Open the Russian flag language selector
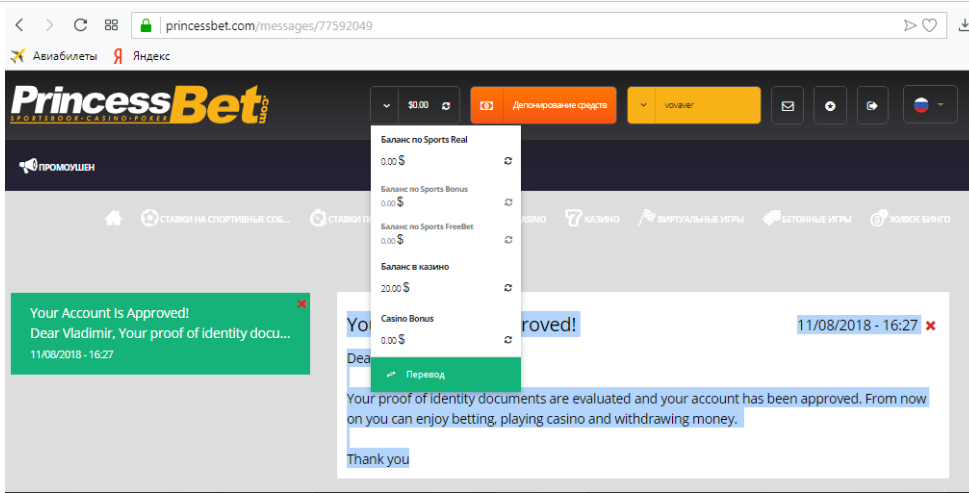Image resolution: width=969 pixels, height=493 pixels. 929,104
